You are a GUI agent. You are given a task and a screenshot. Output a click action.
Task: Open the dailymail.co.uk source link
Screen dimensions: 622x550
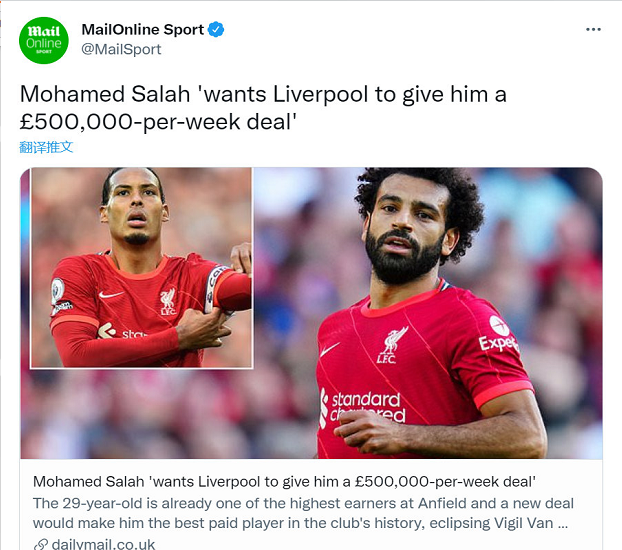click(103, 544)
